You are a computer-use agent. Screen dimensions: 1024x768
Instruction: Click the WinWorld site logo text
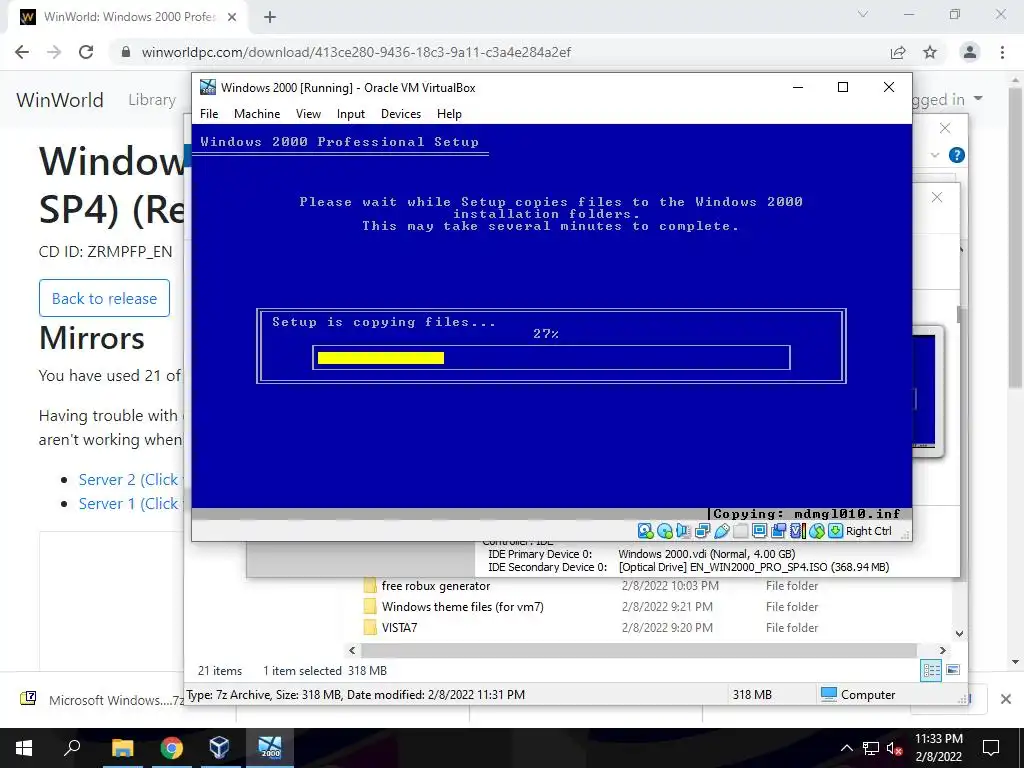60,100
